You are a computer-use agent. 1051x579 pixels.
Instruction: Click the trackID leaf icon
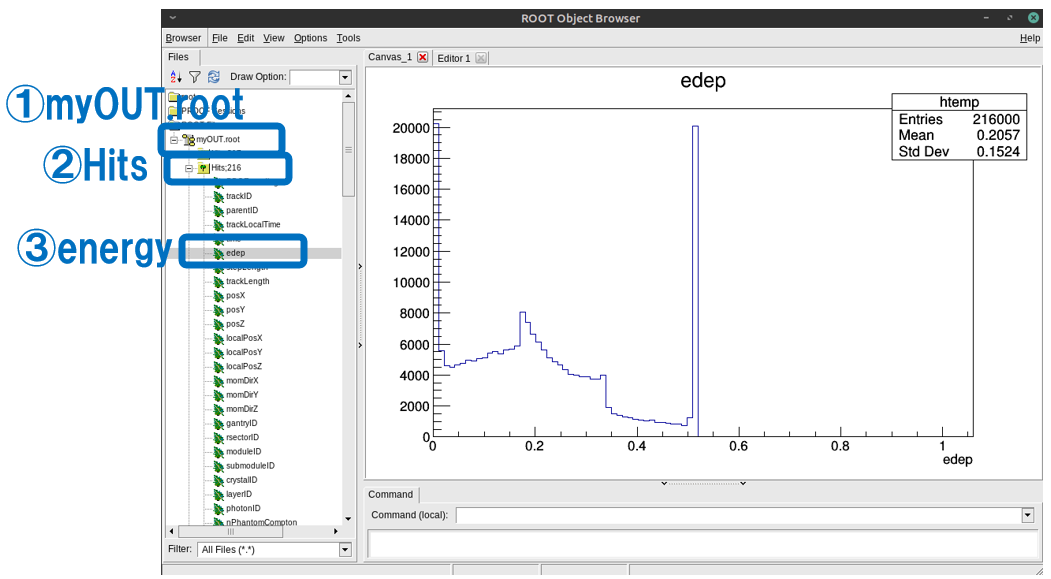tap(219, 196)
